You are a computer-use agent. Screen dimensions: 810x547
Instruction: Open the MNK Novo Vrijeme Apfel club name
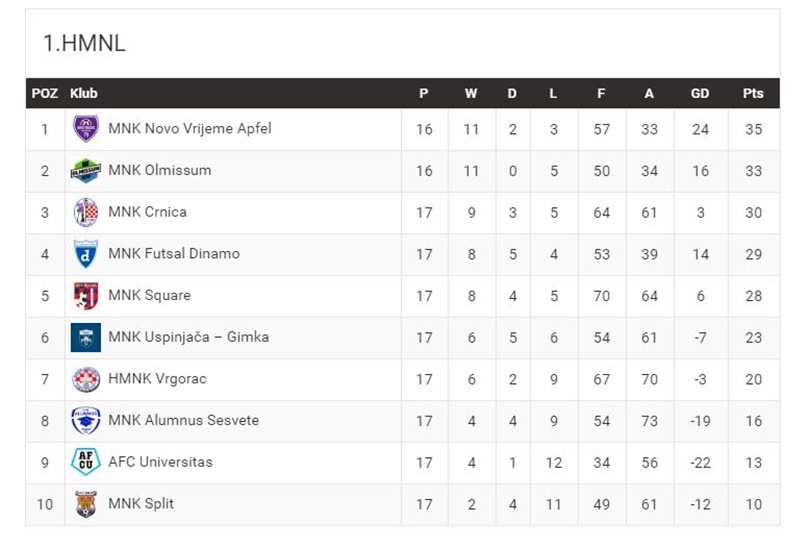point(190,129)
